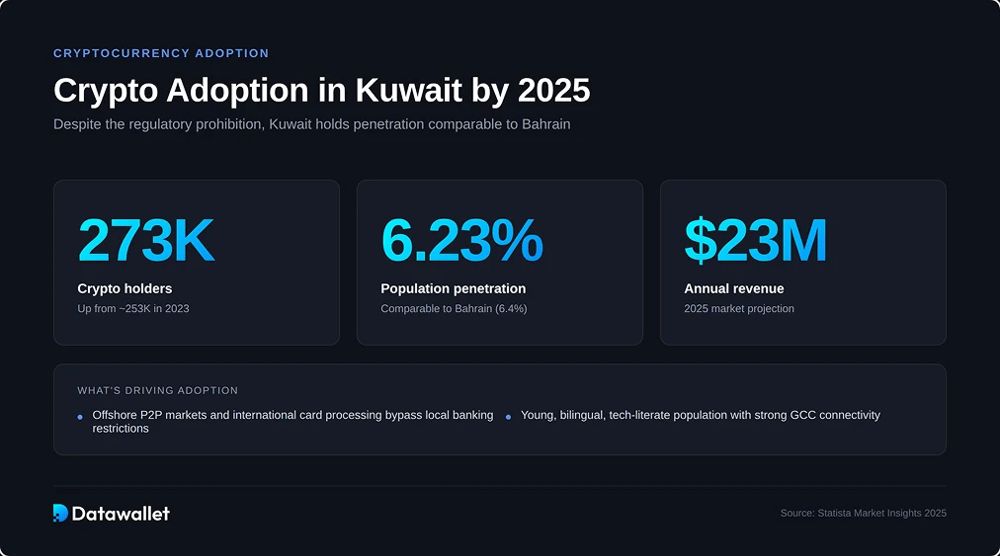Image resolution: width=1000 pixels, height=556 pixels.
Task: Click the Crypto holders label
Action: point(125,288)
